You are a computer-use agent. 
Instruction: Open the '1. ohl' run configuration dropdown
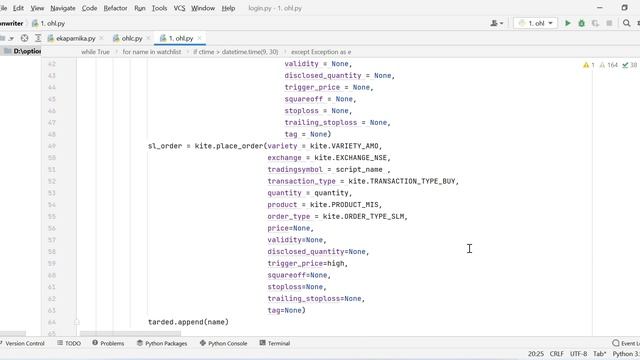535,23
